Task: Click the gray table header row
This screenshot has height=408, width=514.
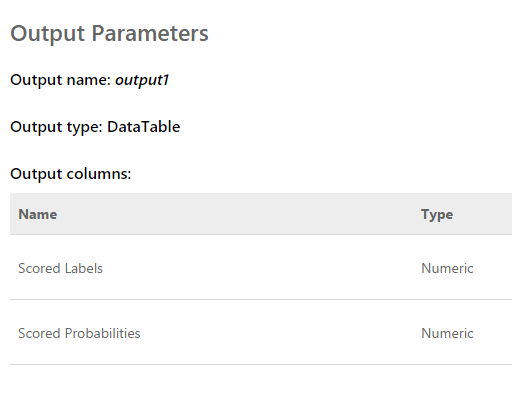Action: (x=261, y=214)
